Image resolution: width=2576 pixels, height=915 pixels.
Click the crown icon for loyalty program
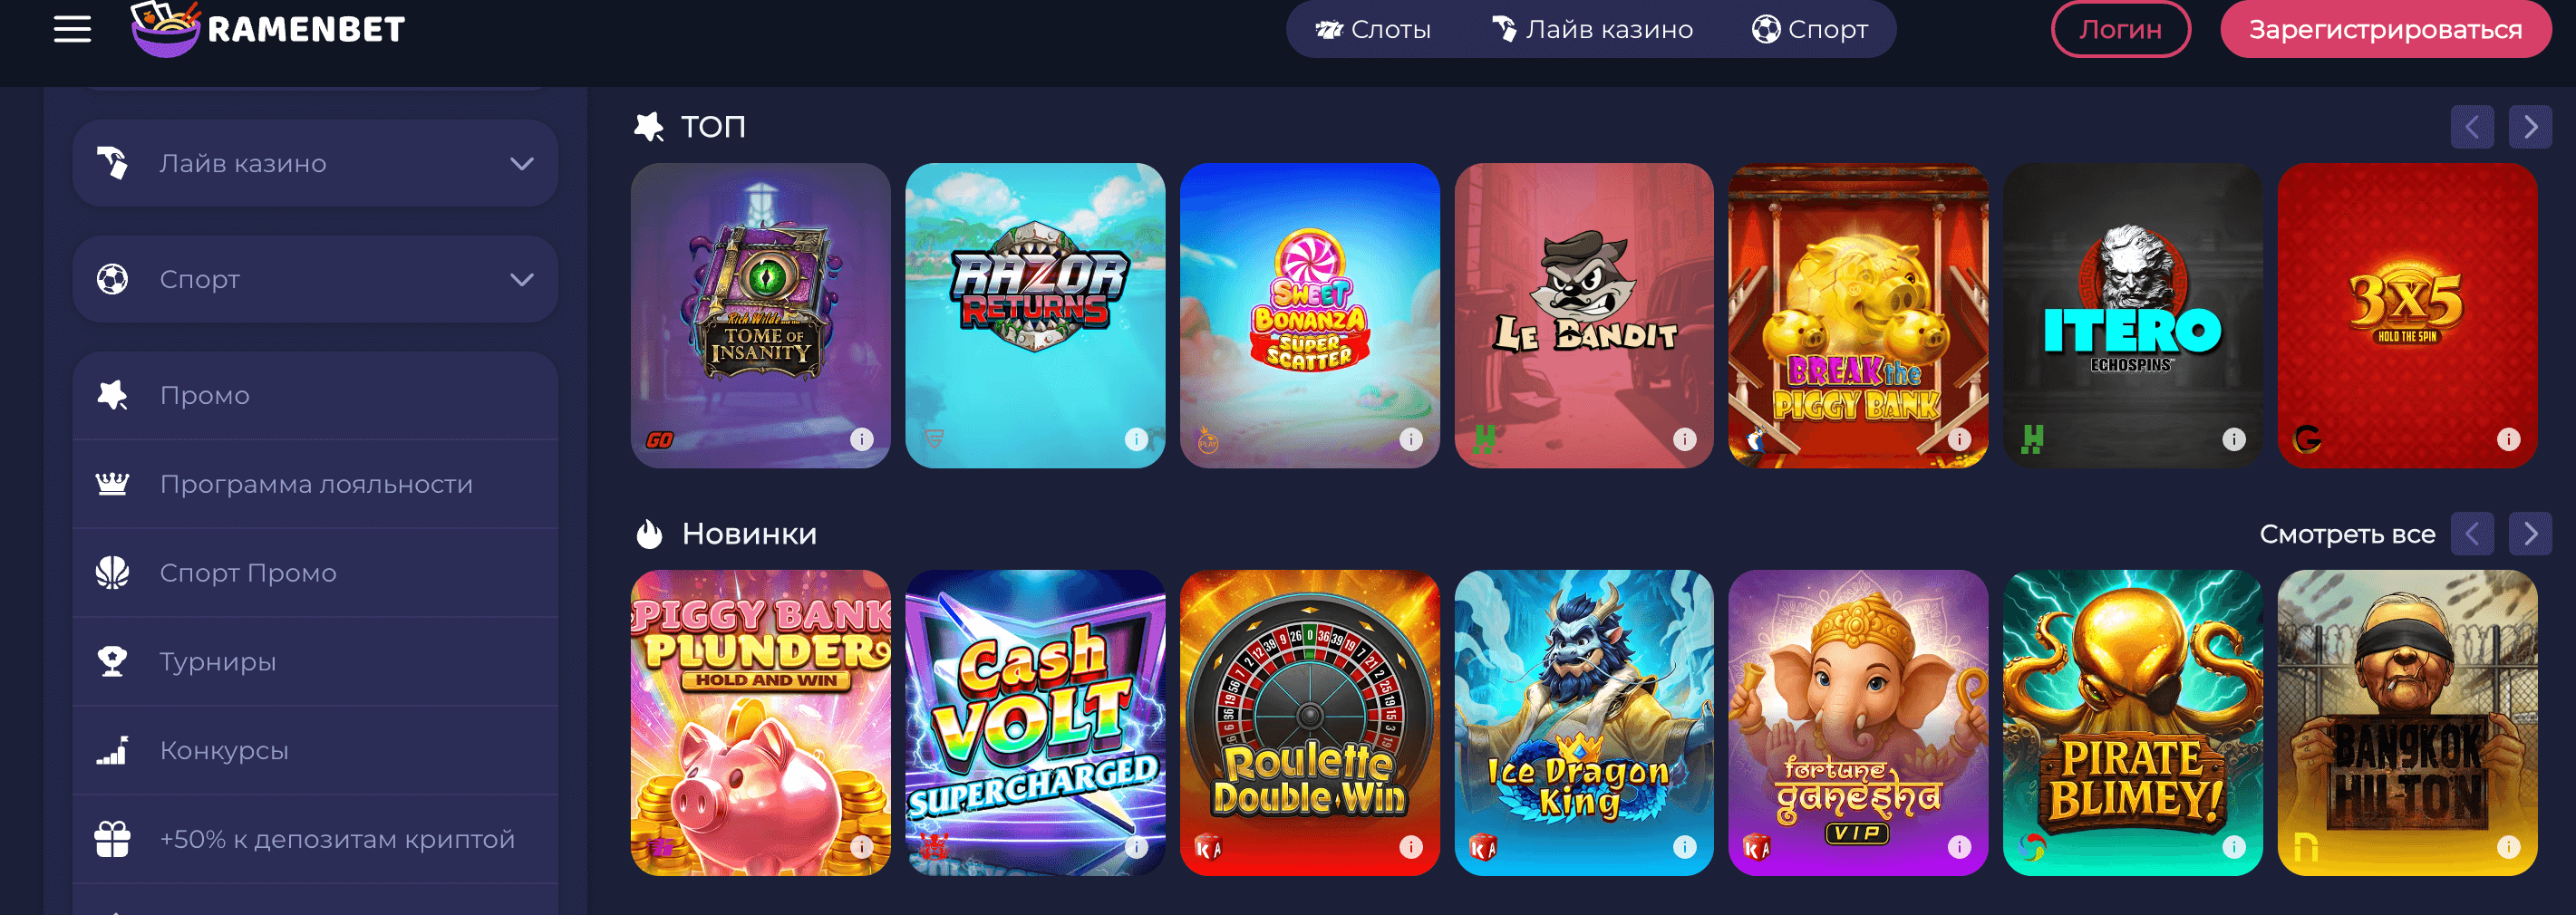coord(112,484)
